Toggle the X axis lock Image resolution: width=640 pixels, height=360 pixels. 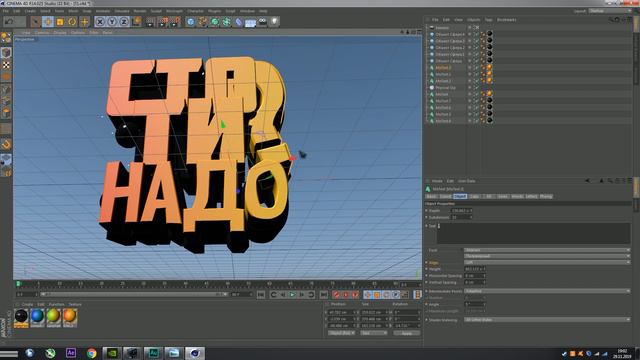tap(100, 22)
